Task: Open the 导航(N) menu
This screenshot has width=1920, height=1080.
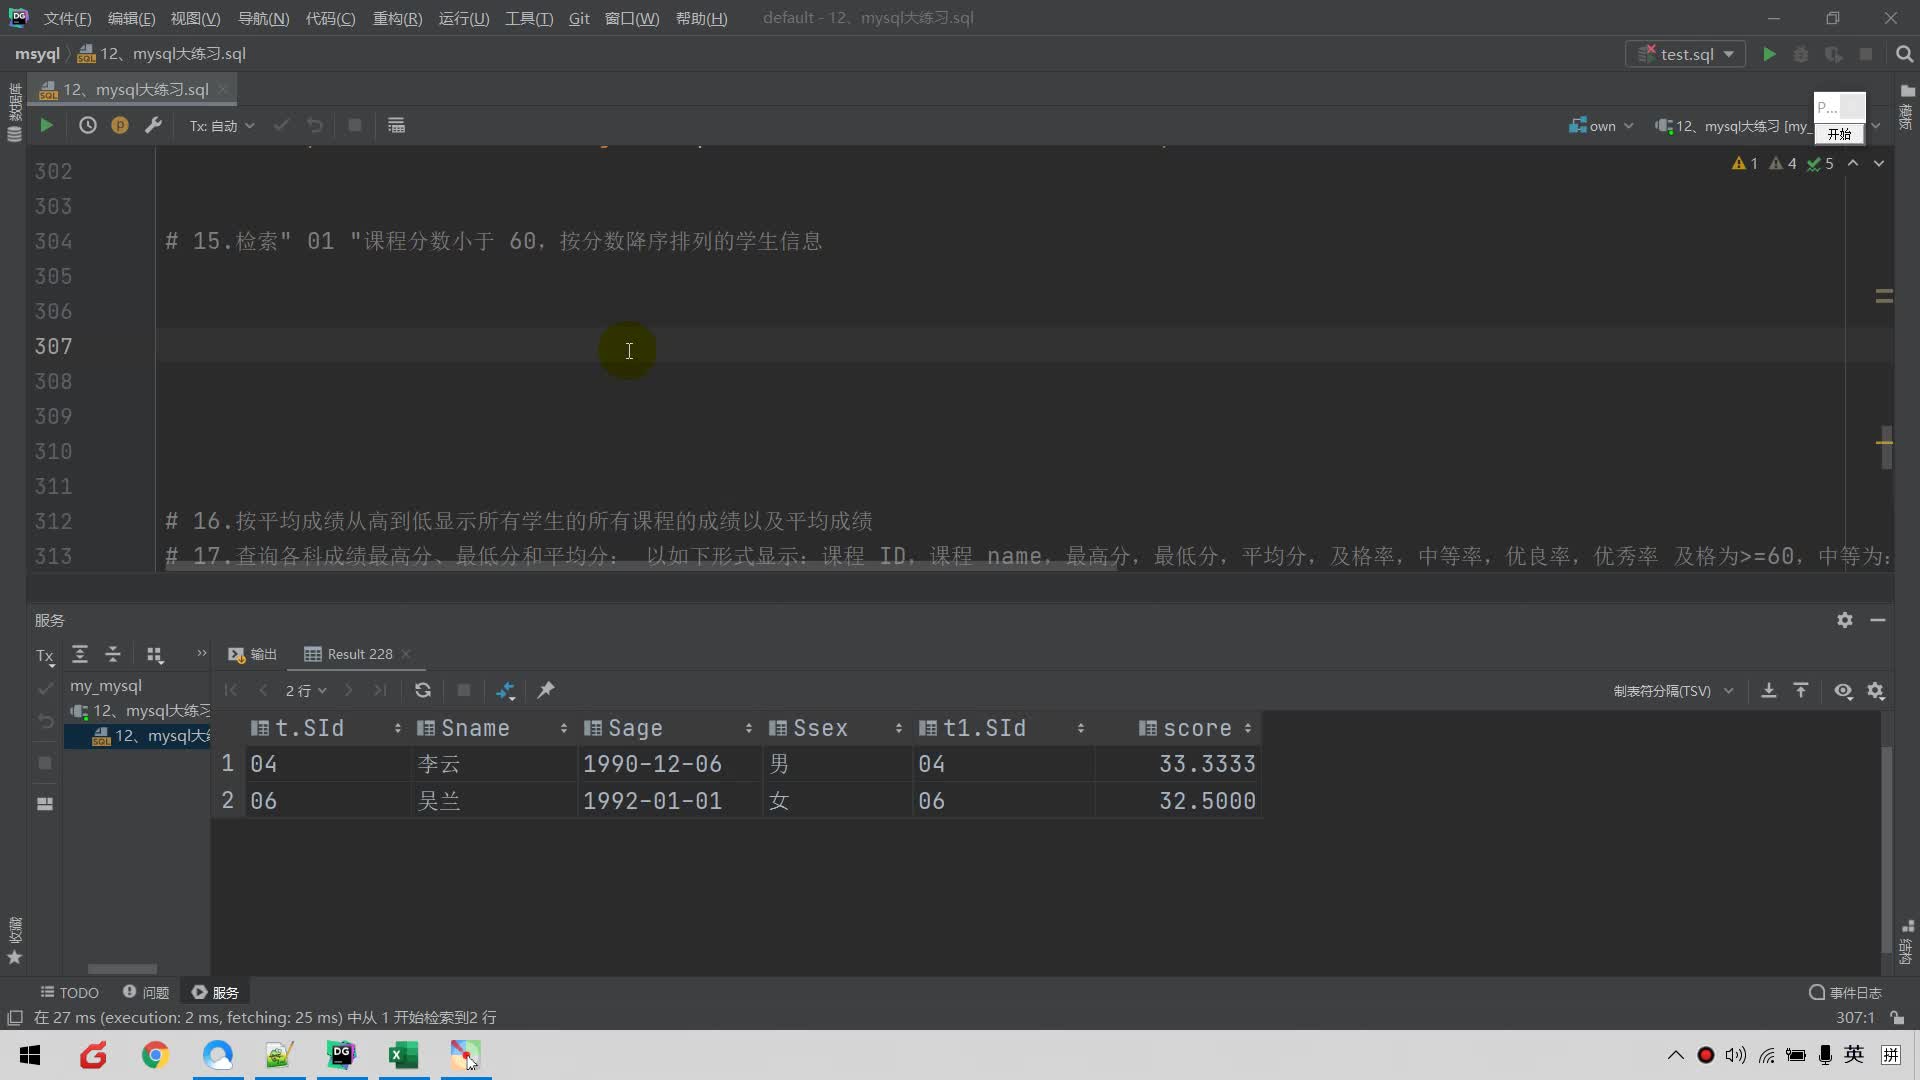Action: (263, 18)
